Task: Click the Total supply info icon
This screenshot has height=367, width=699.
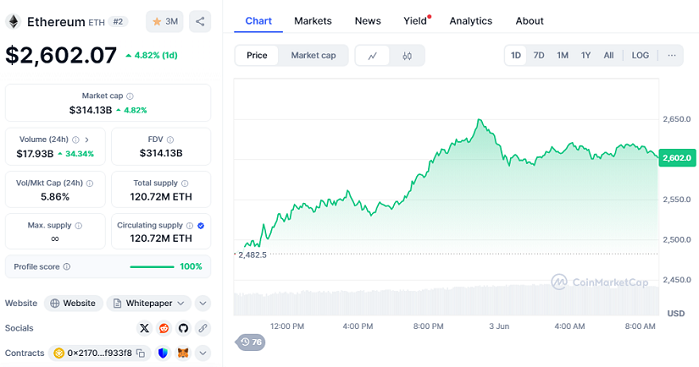Action: click(x=185, y=183)
